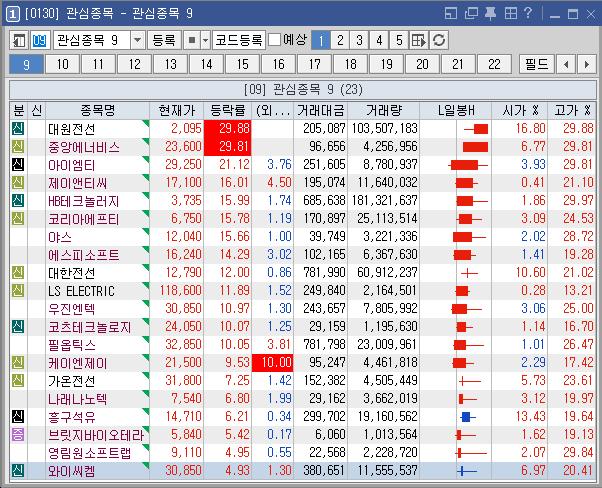The height and width of the screenshot is (488, 602).
Task: Click 가온전선 price 31,800
Action: (183, 381)
